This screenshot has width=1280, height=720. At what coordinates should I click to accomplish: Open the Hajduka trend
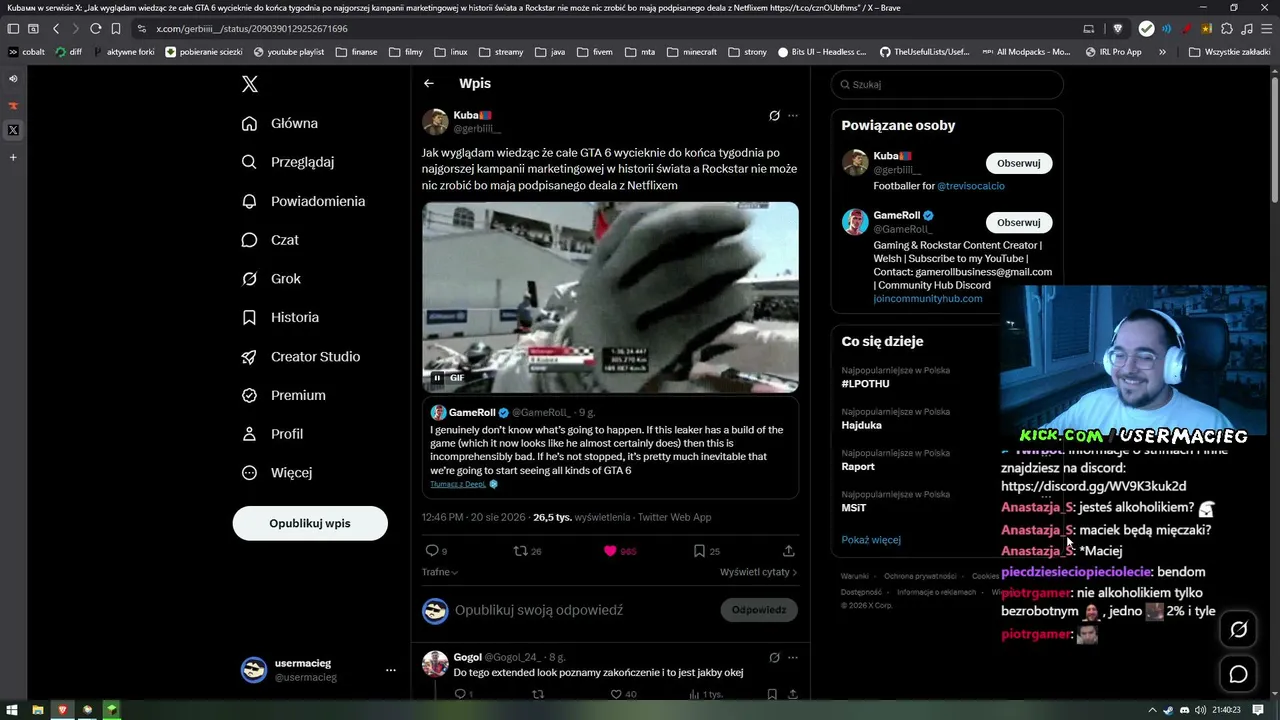[861, 425]
